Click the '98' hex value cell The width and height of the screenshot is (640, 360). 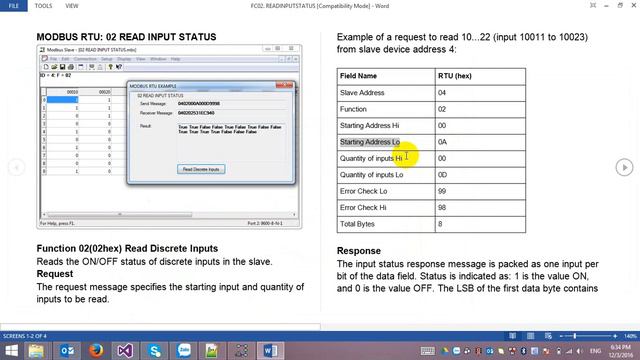pyautogui.click(x=480, y=207)
